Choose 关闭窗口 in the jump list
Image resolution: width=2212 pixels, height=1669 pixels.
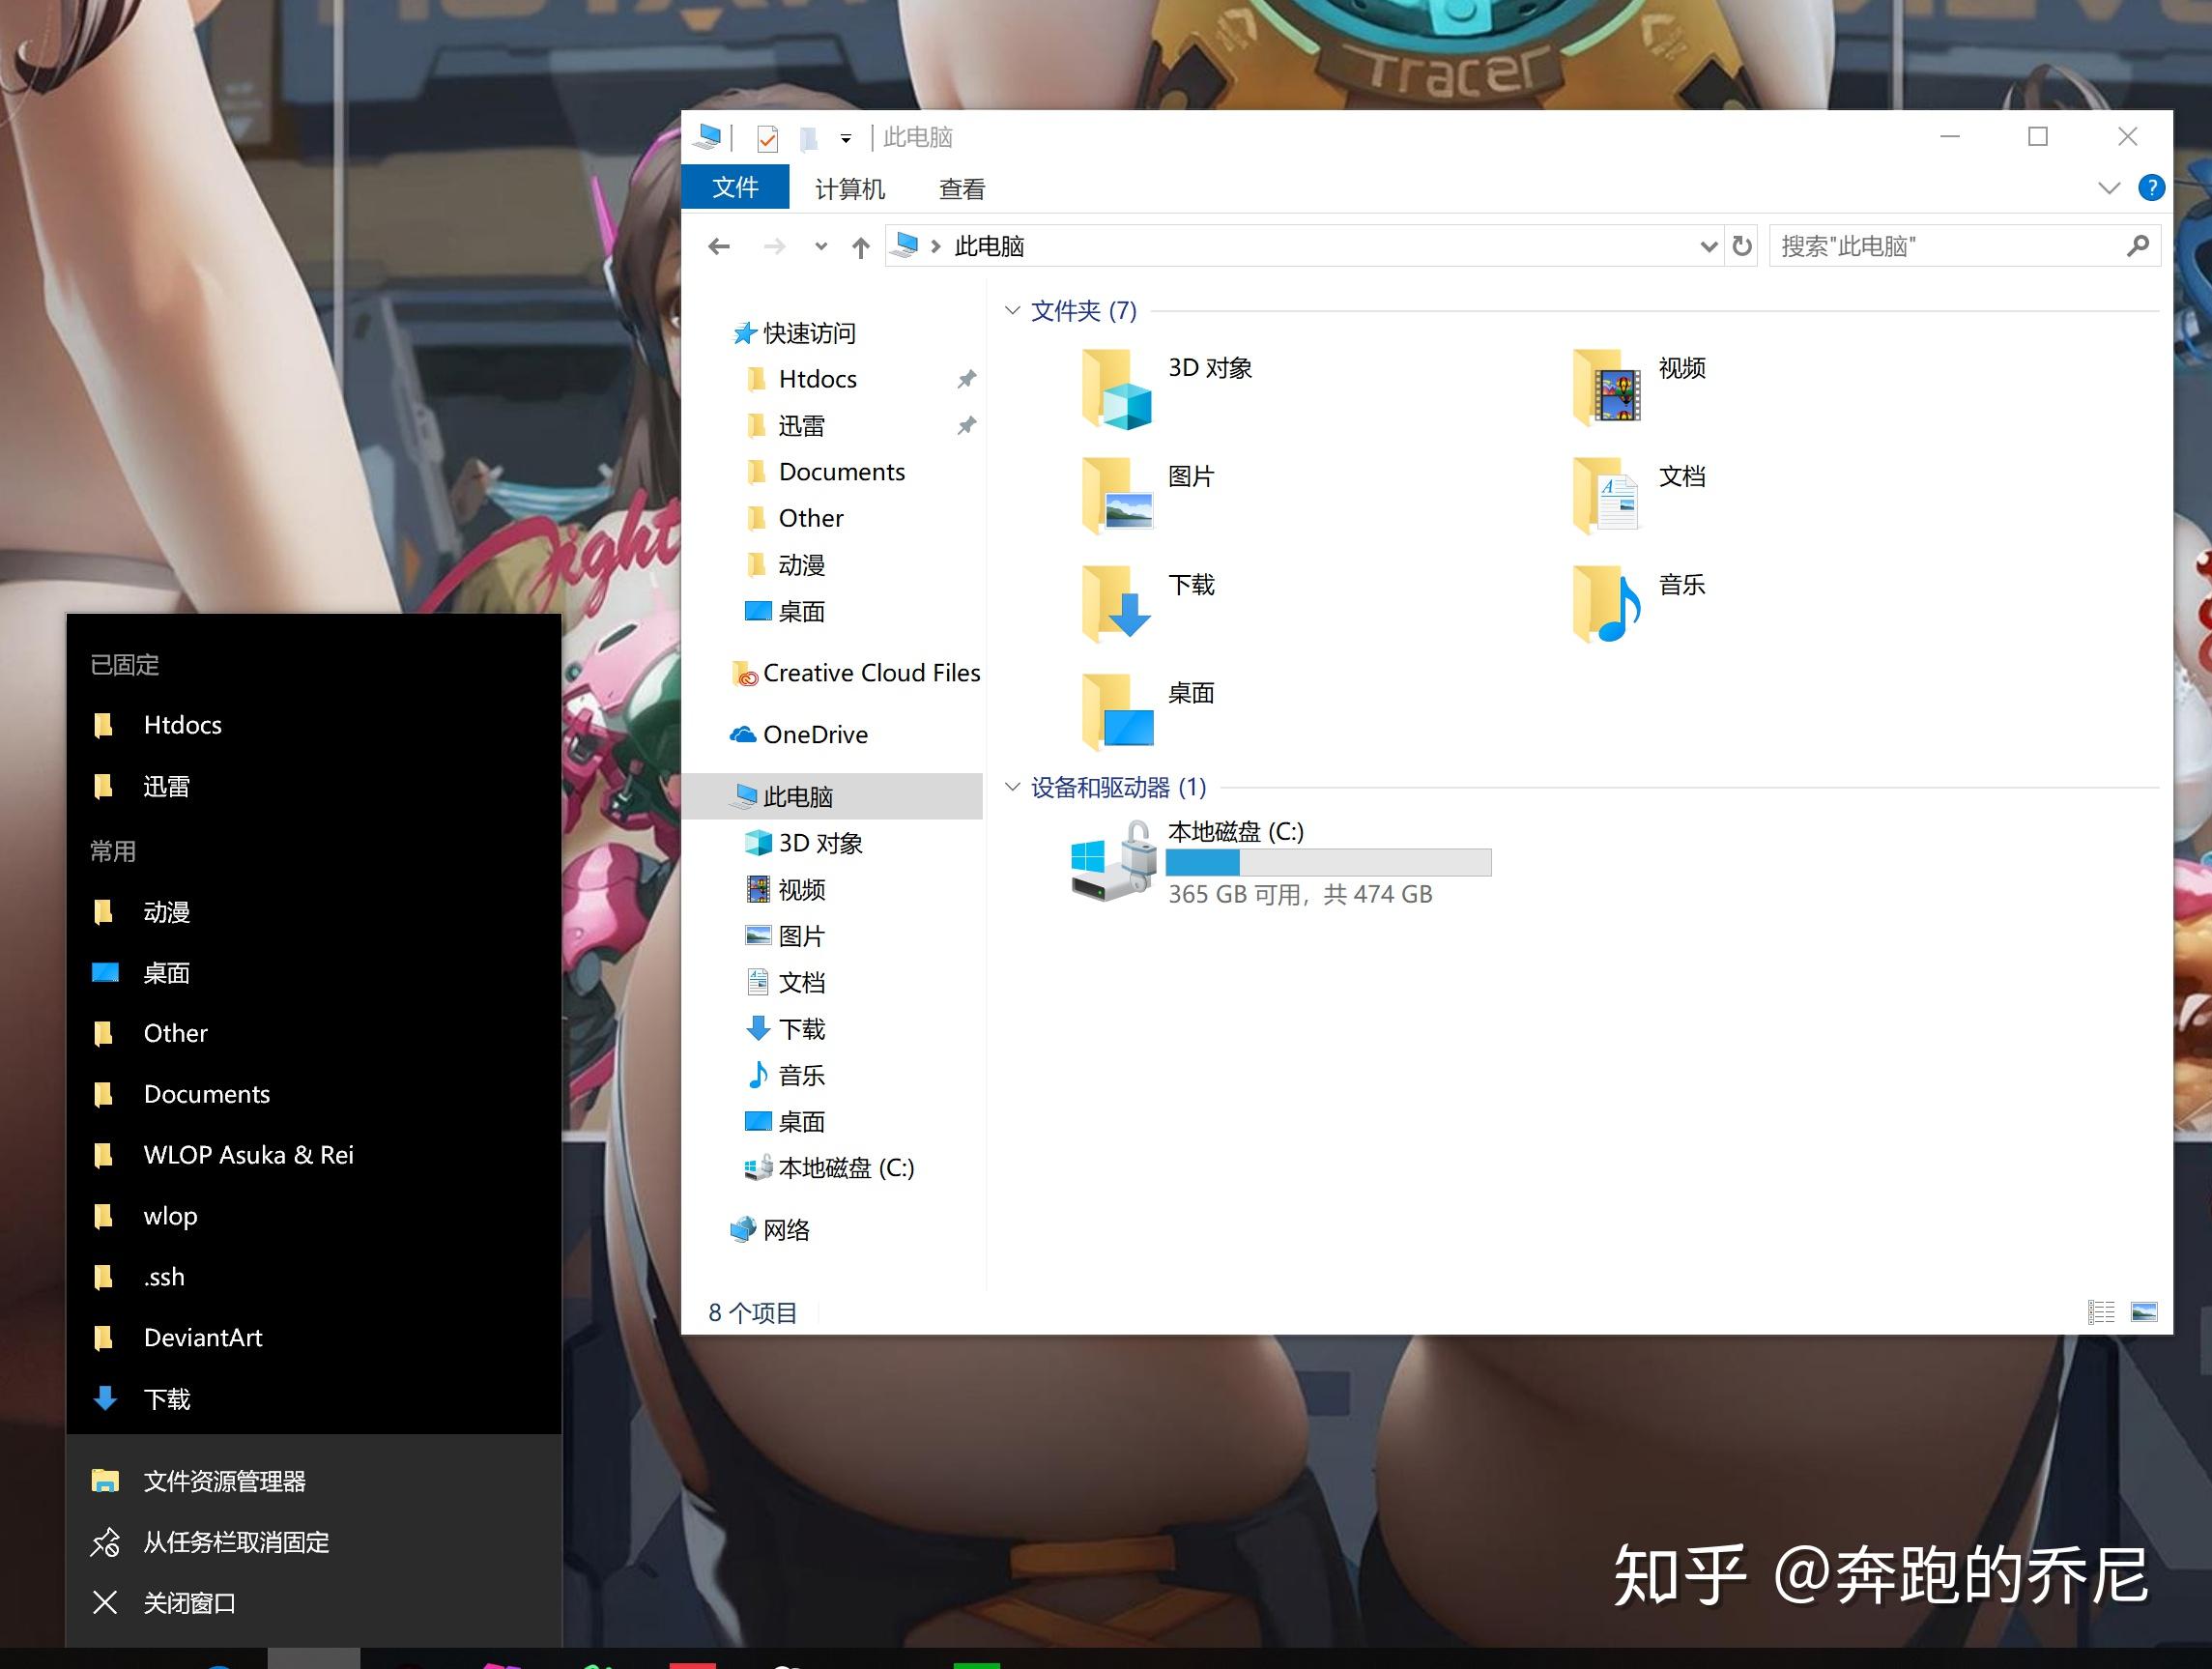[x=314, y=1603]
